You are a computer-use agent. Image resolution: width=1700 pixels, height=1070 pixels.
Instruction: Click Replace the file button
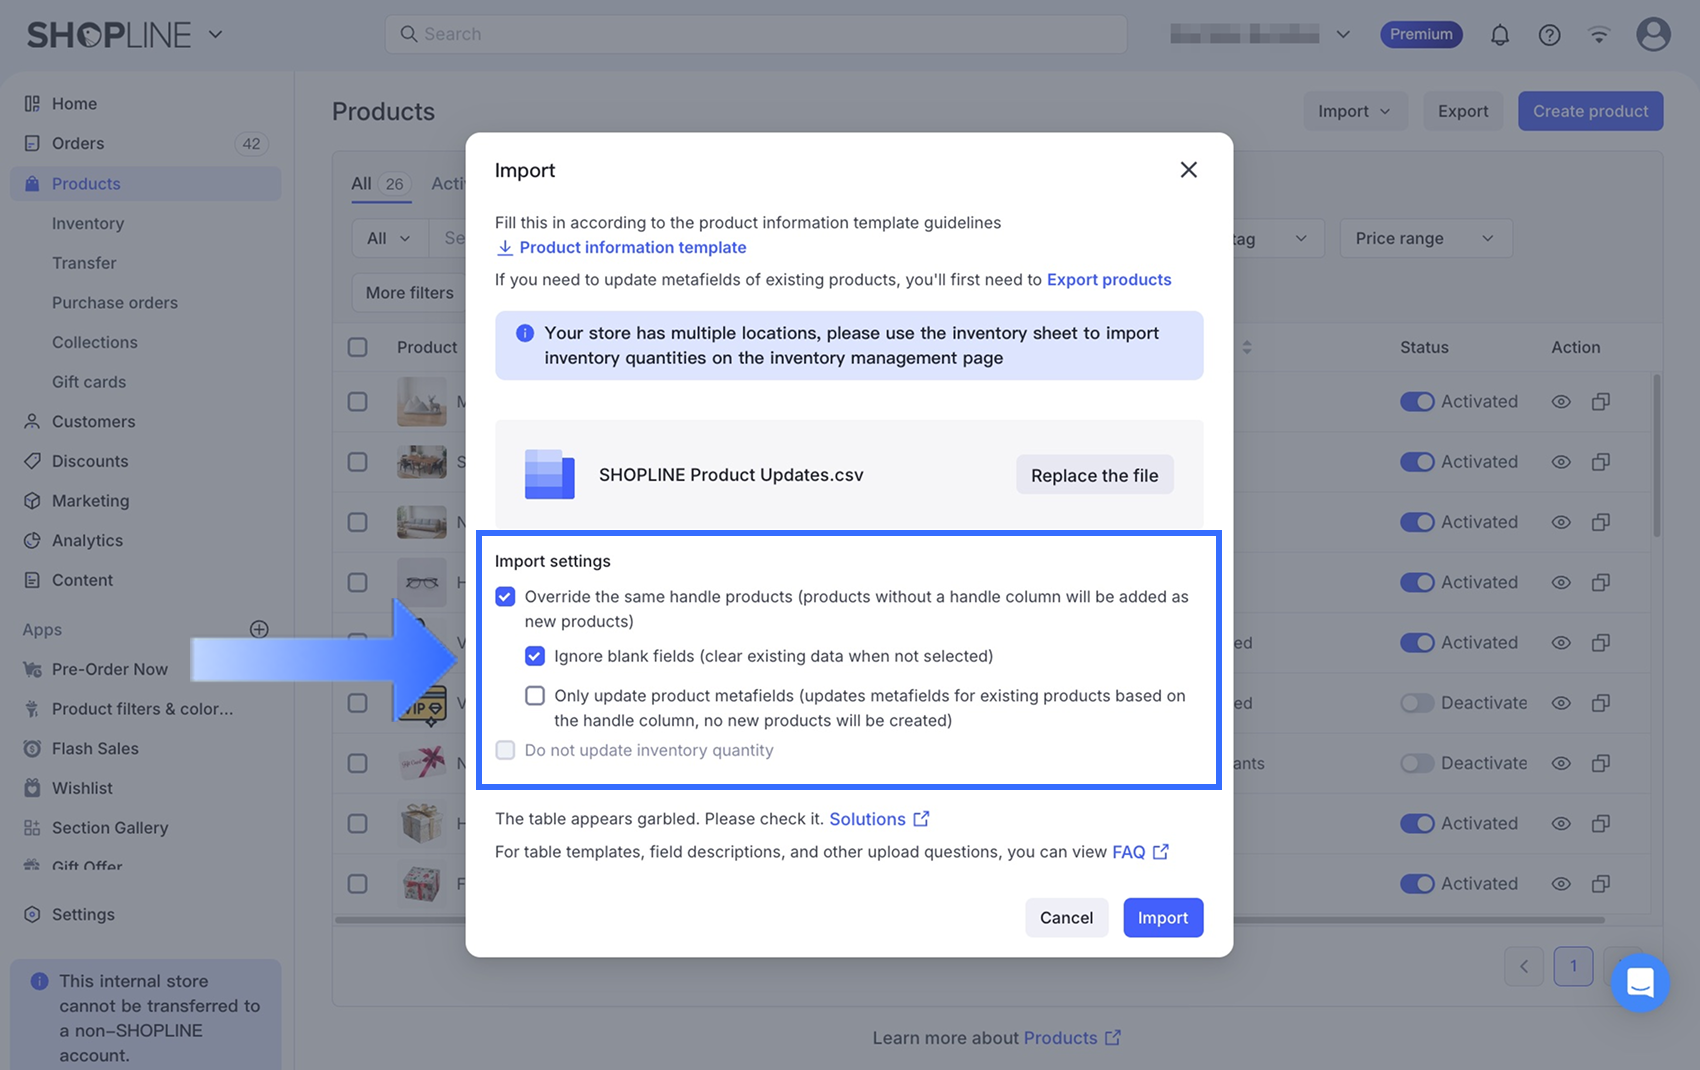1095,475
